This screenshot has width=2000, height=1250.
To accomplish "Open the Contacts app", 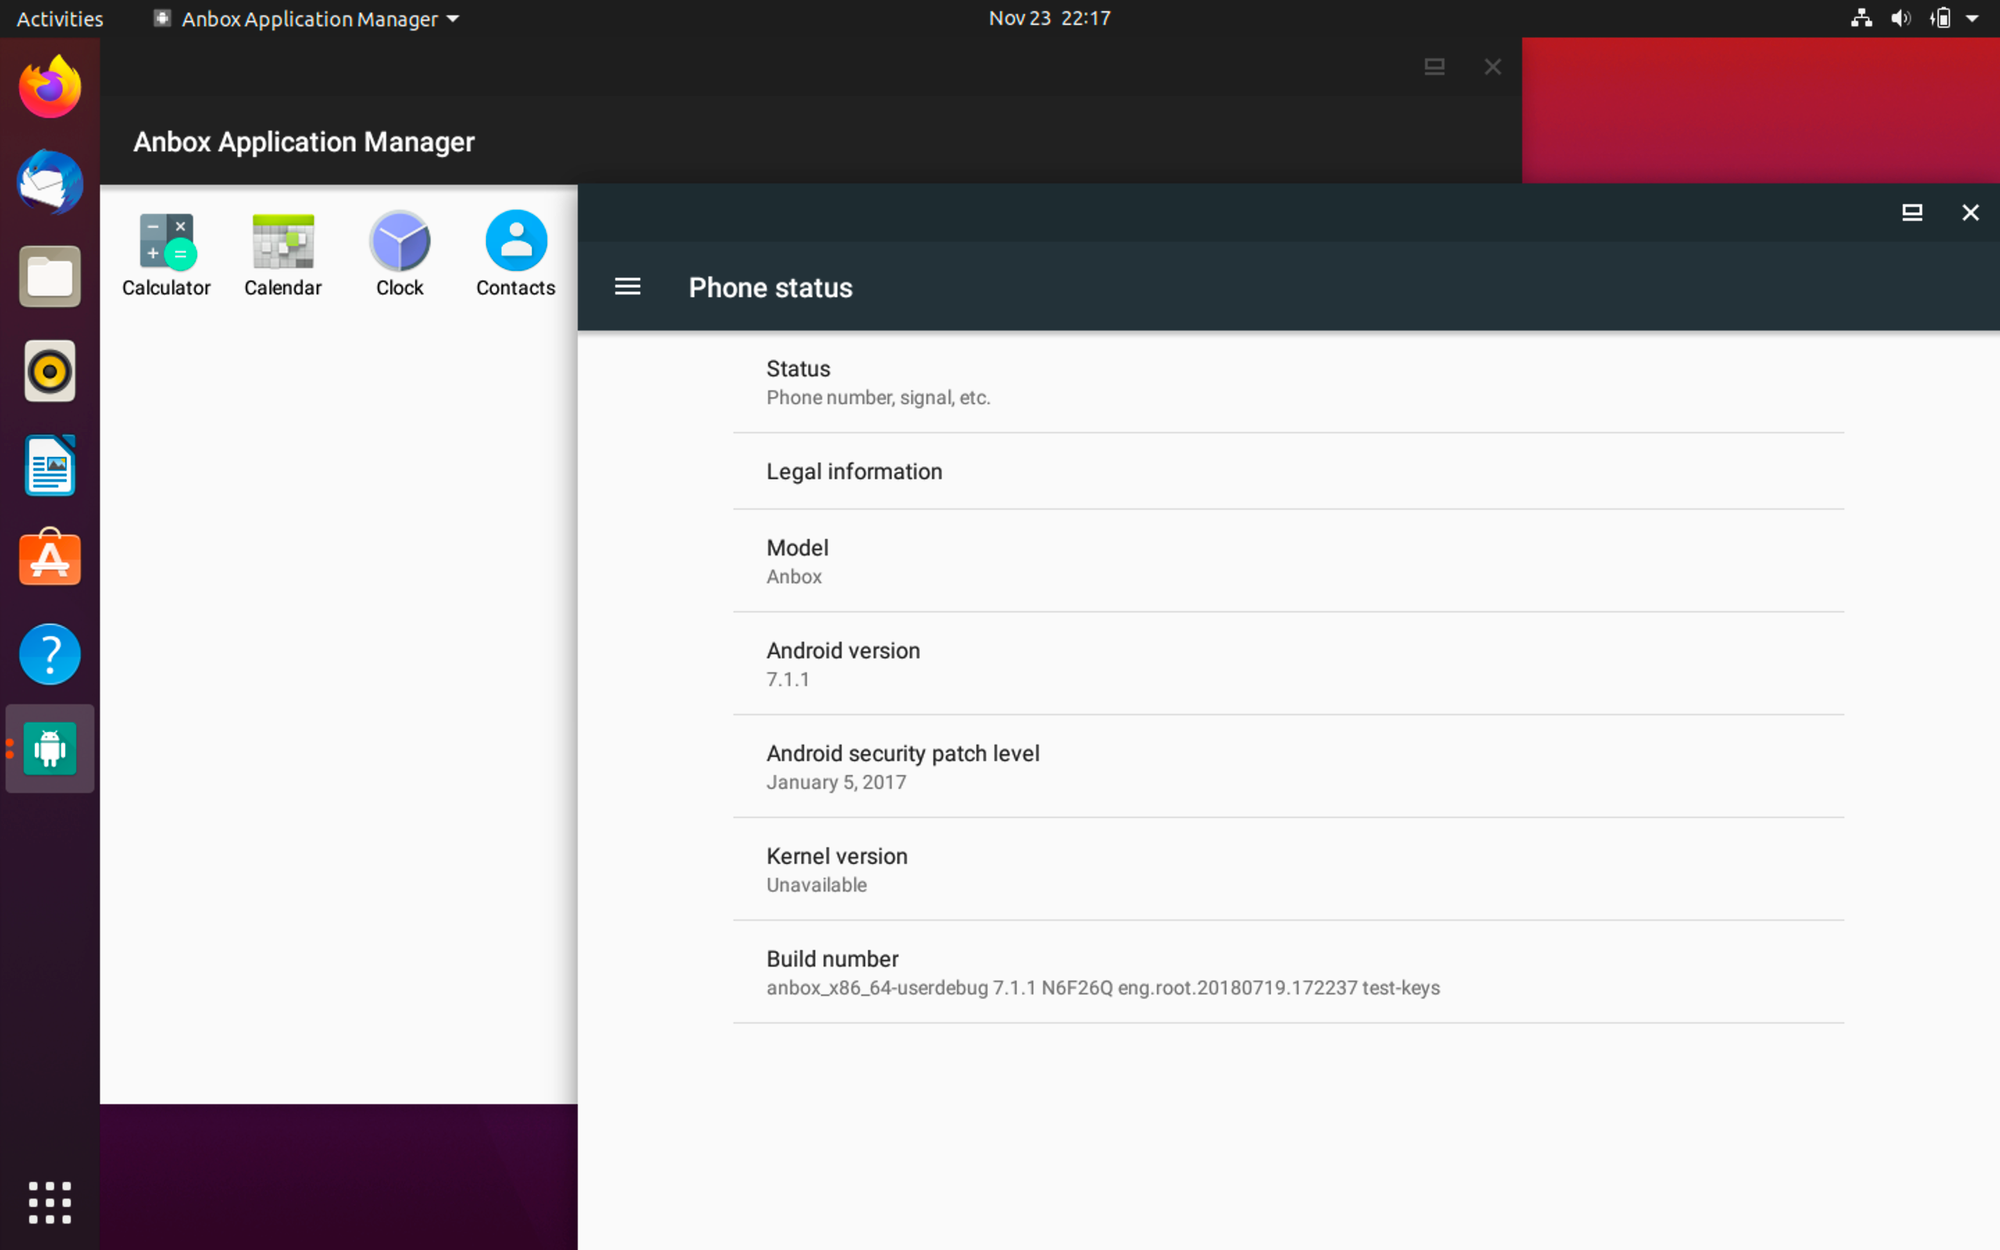I will click(516, 255).
